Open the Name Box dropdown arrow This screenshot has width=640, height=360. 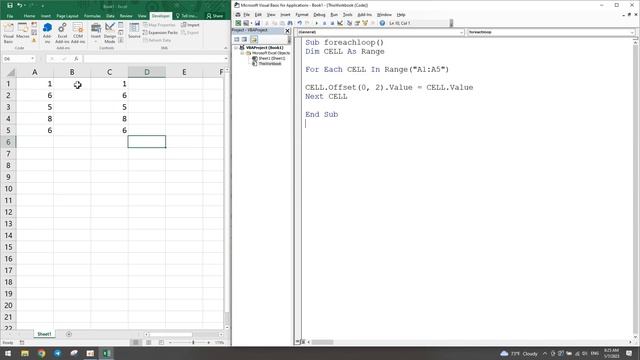click(33, 59)
